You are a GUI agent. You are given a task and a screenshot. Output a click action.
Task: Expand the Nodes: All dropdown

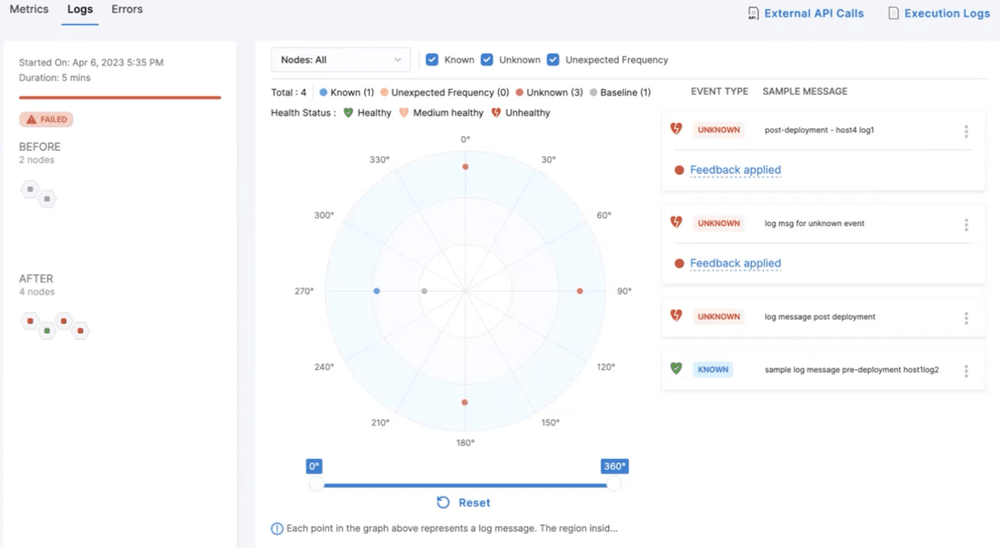pos(340,60)
